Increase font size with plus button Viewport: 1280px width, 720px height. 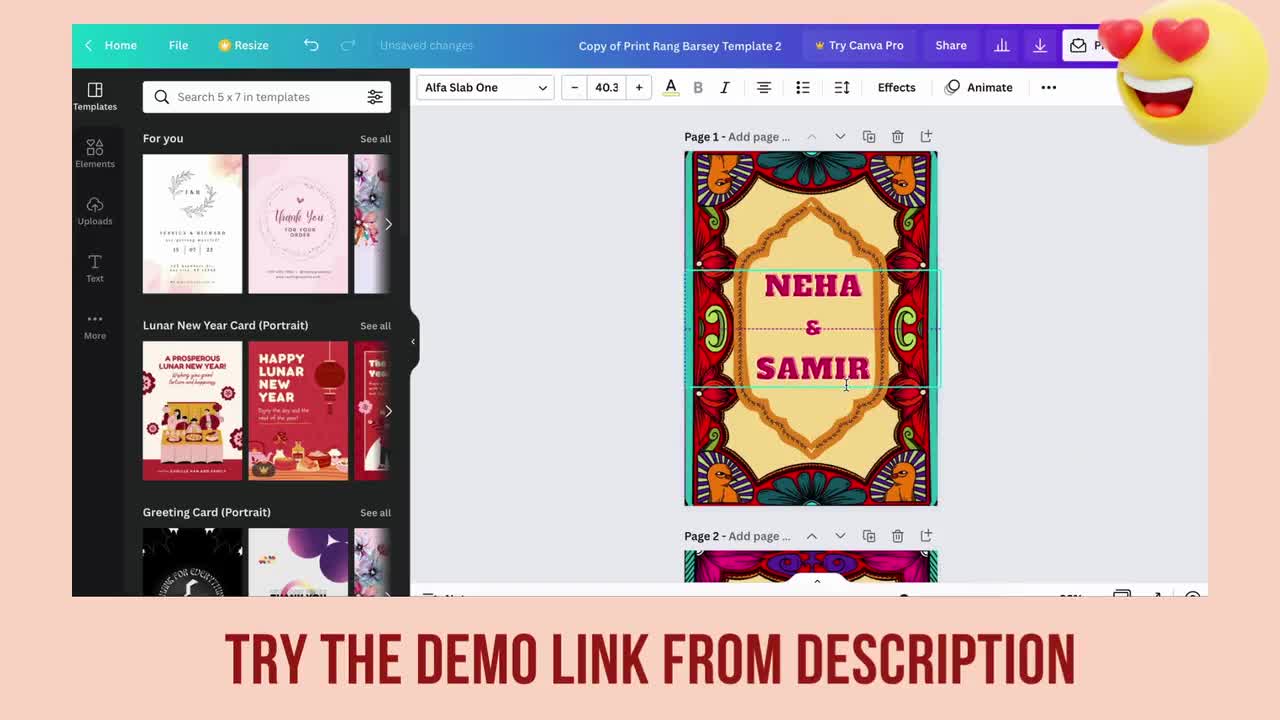tap(639, 87)
